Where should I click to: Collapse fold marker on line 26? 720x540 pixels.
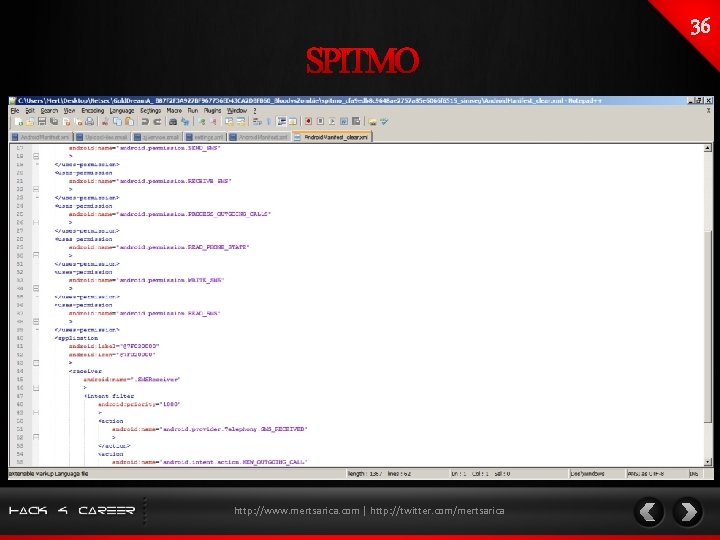pos(36,222)
